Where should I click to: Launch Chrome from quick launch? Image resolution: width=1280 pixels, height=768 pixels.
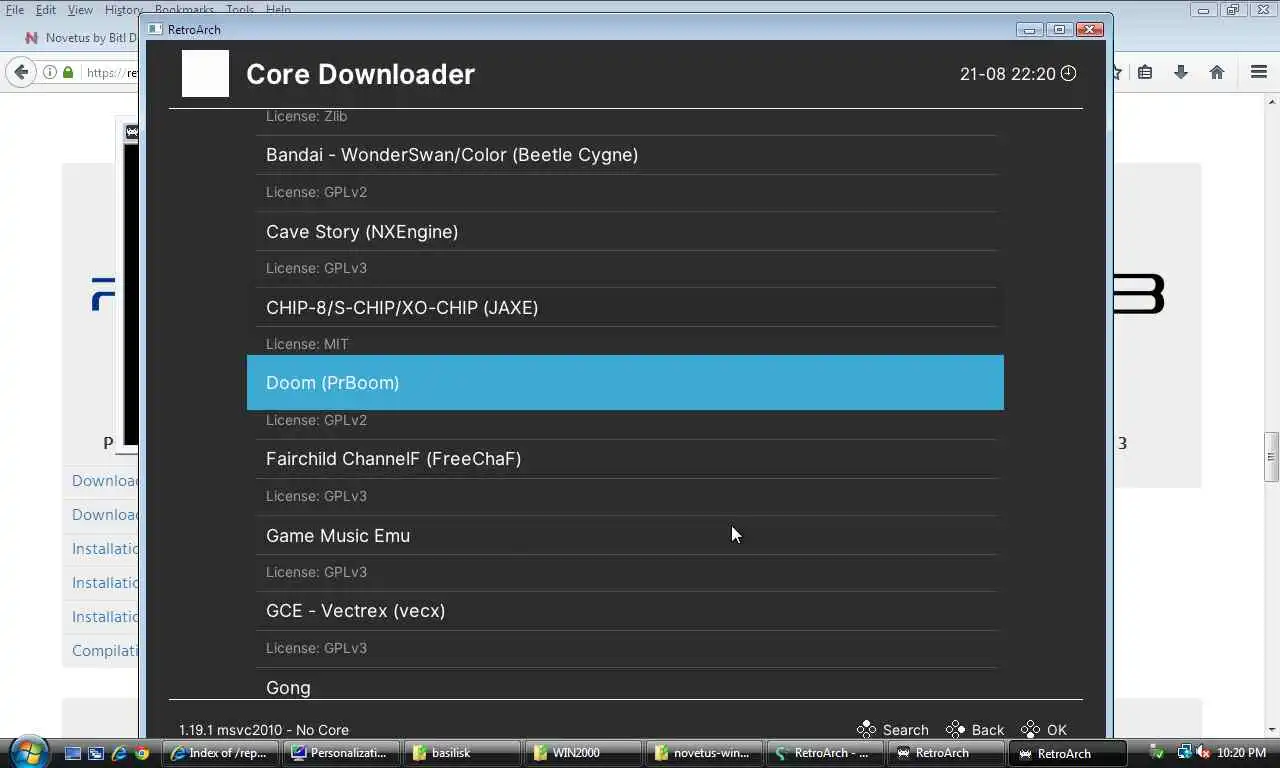142,753
